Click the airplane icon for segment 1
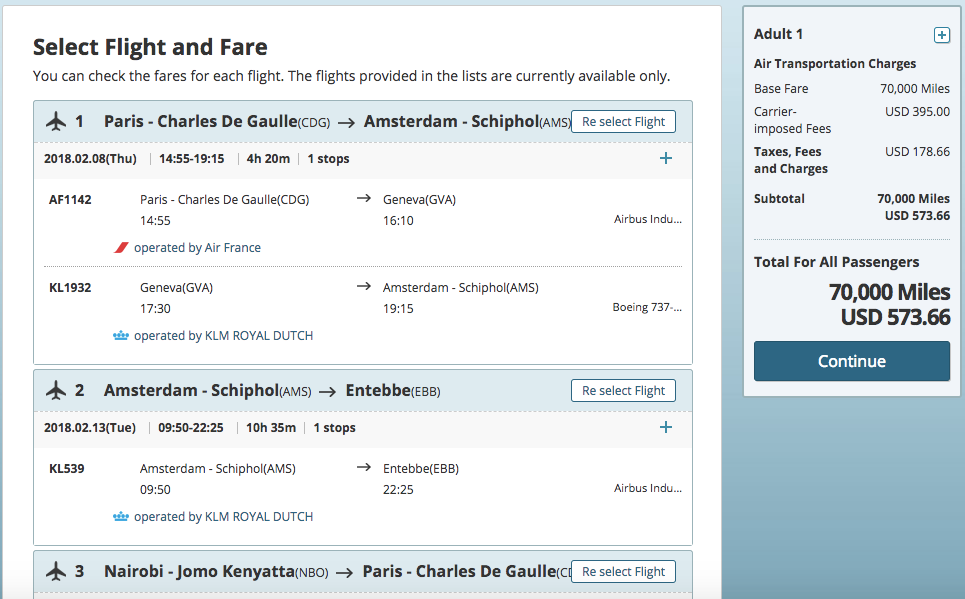 [x=56, y=122]
